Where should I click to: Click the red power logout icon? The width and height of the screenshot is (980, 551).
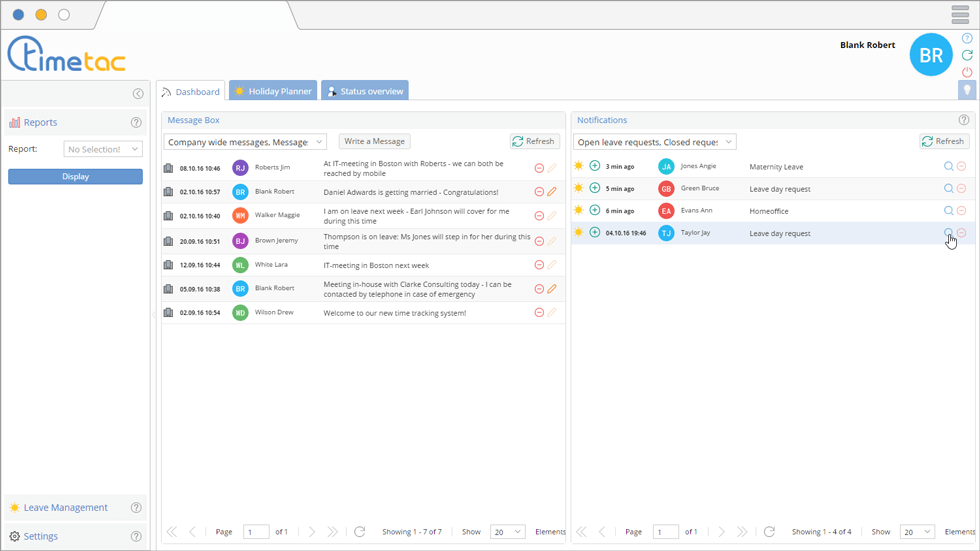click(967, 72)
